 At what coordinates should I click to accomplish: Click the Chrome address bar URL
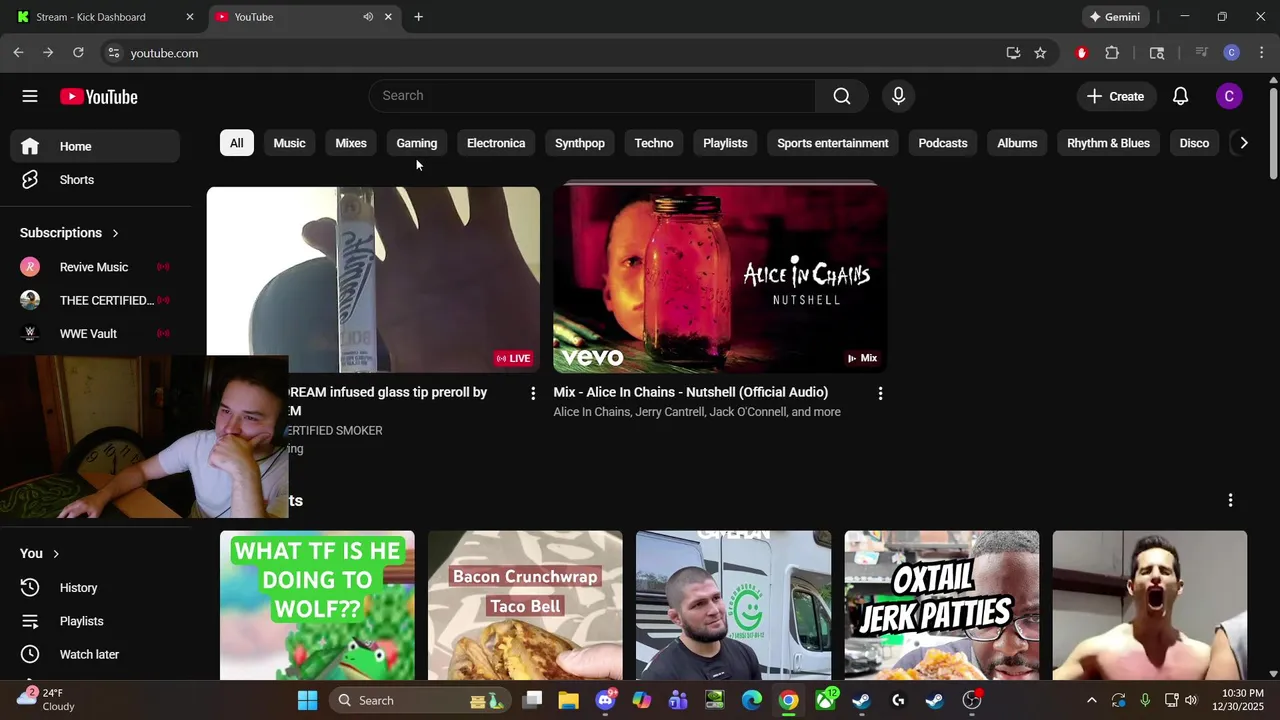pos(164,53)
